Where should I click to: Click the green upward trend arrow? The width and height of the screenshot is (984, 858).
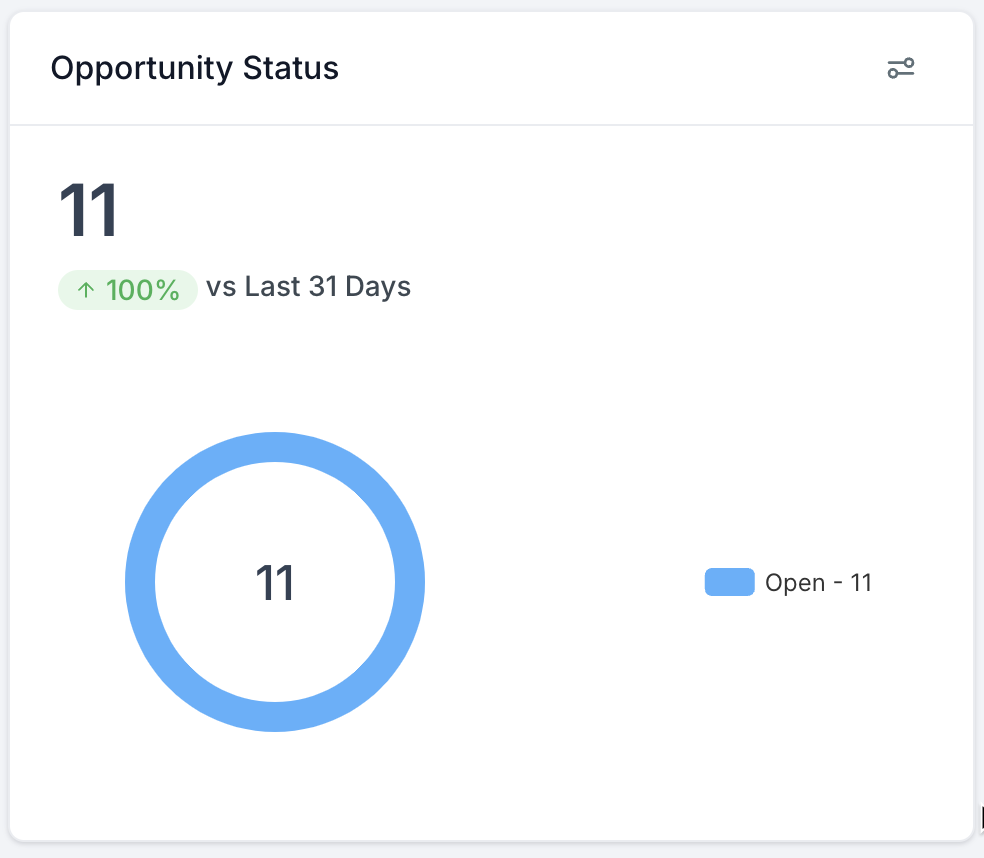pyautogui.click(x=86, y=290)
